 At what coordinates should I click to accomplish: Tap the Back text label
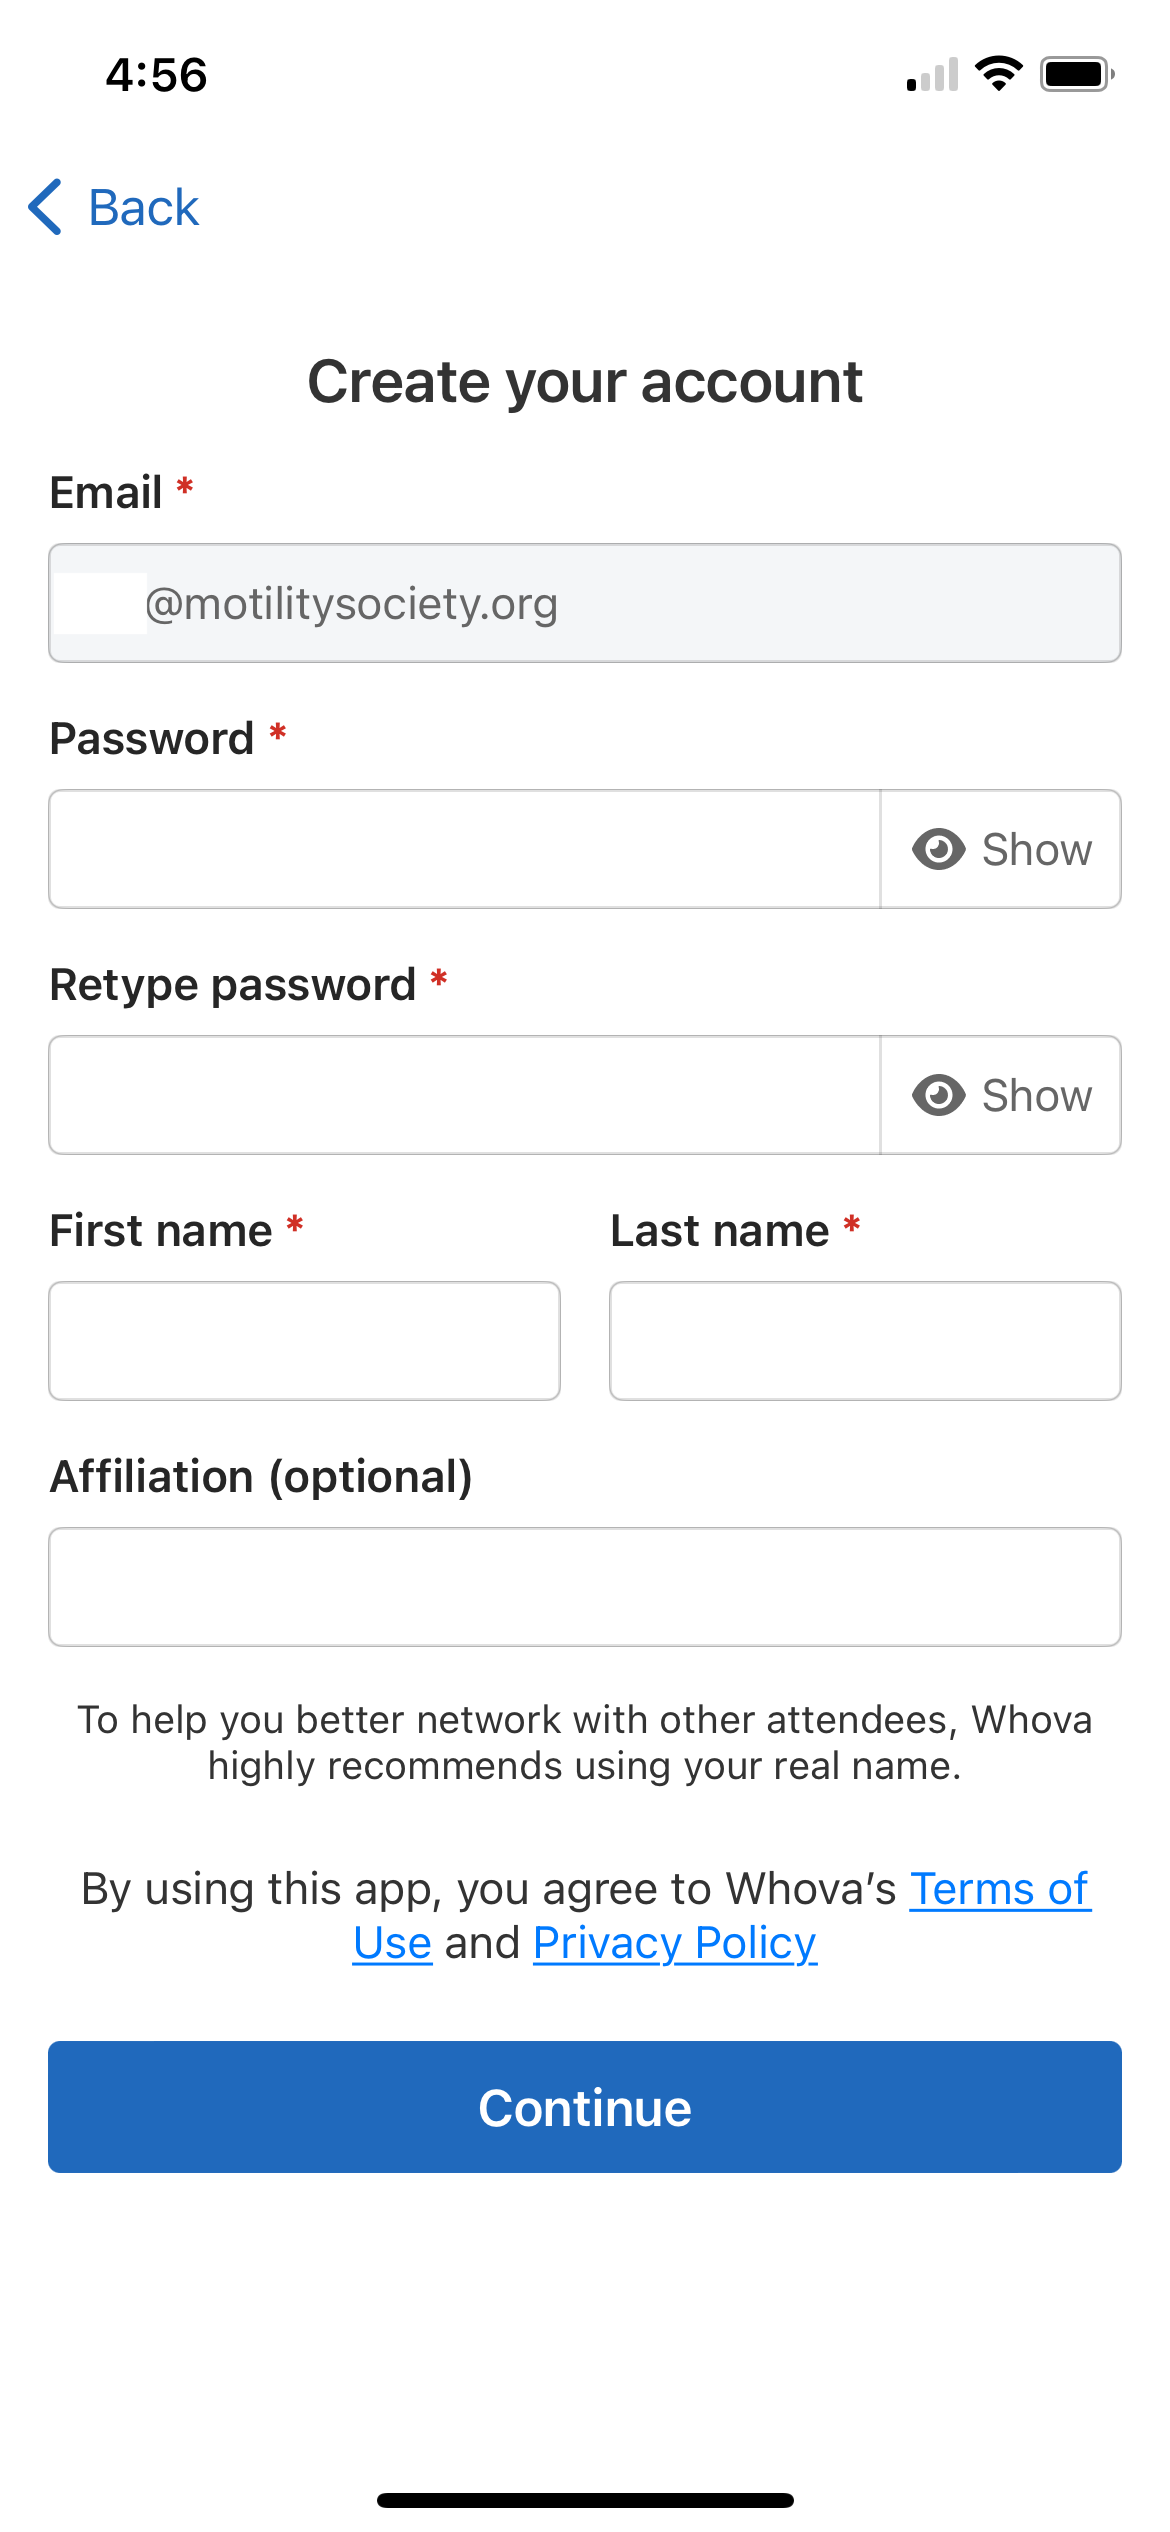click(x=144, y=208)
